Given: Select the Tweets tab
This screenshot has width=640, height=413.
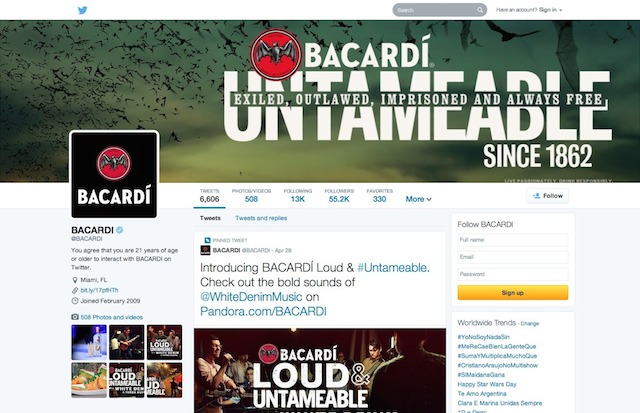Looking at the screenshot, I should pyautogui.click(x=210, y=218).
